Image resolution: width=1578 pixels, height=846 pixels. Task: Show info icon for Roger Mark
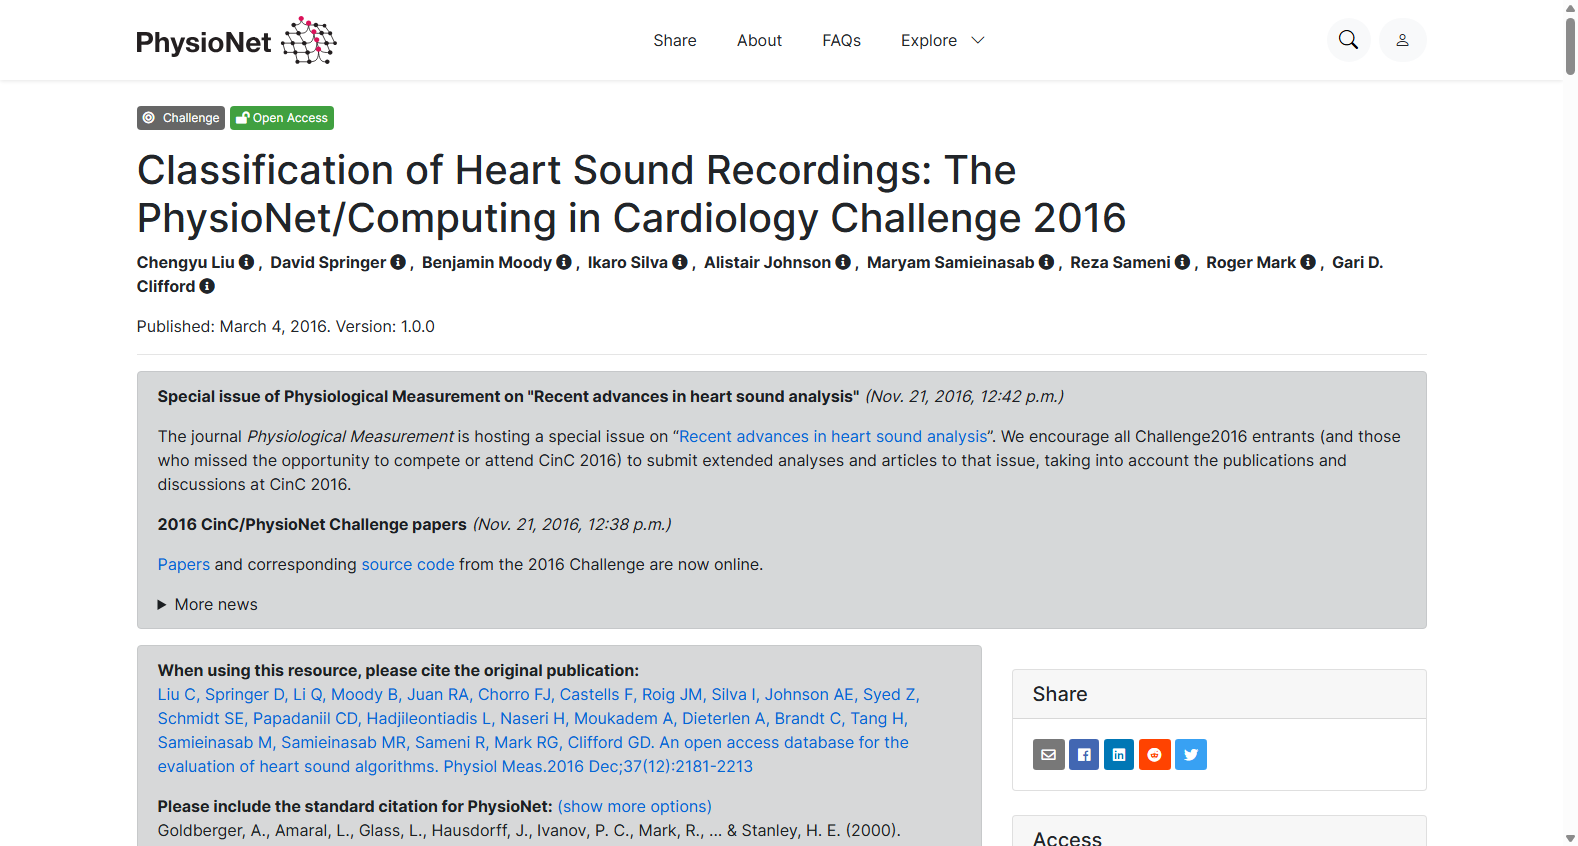(1308, 262)
